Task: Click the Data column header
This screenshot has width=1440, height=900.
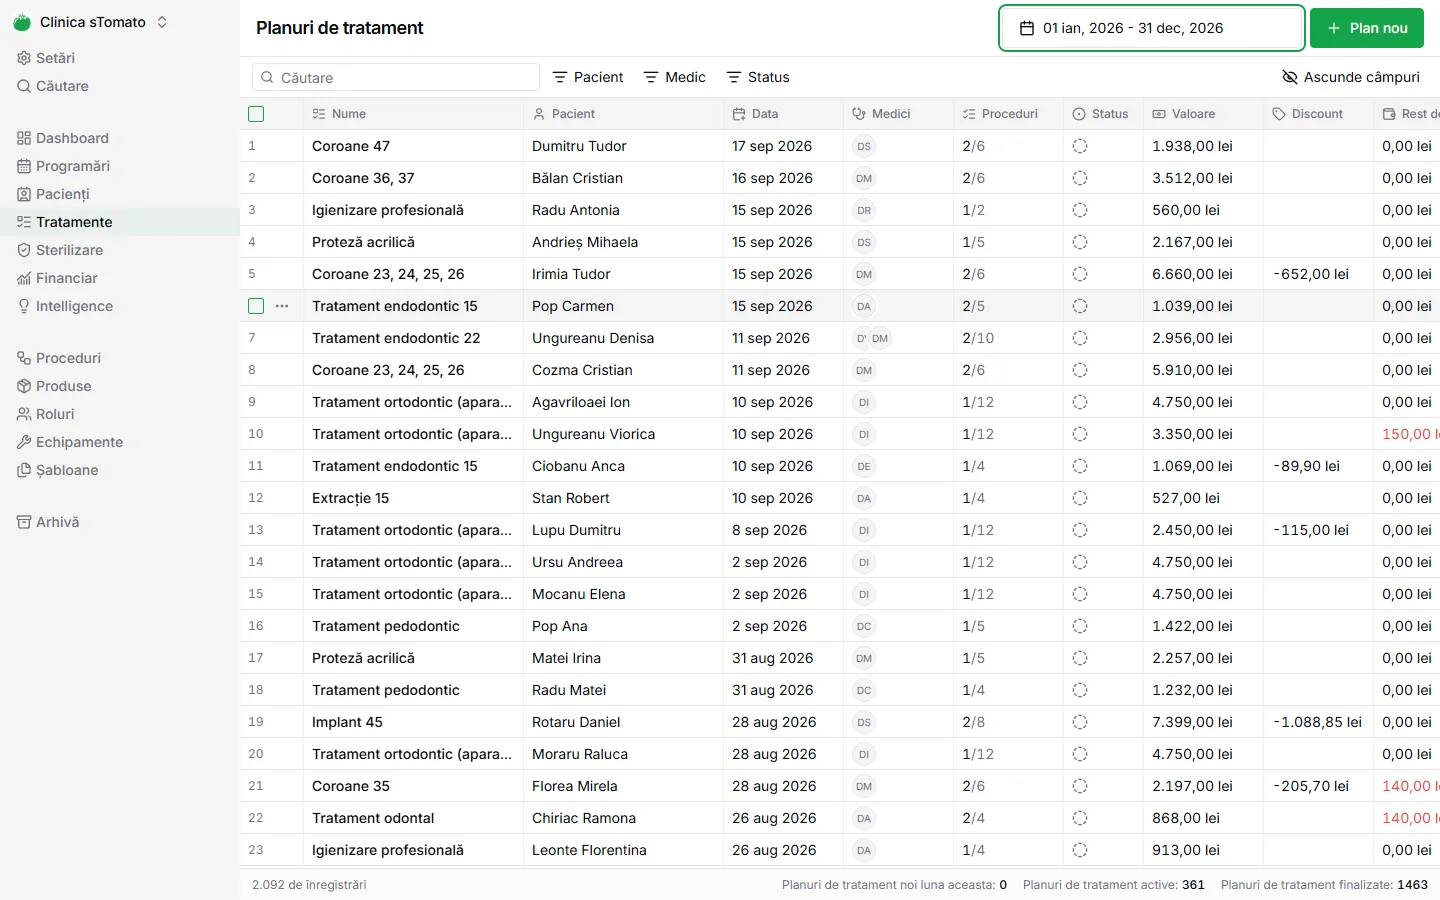Action: click(x=783, y=114)
